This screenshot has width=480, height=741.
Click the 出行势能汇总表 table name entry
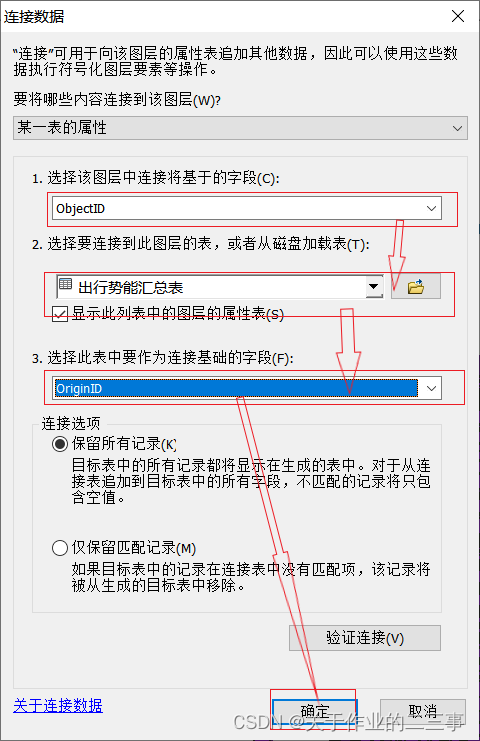130,287
